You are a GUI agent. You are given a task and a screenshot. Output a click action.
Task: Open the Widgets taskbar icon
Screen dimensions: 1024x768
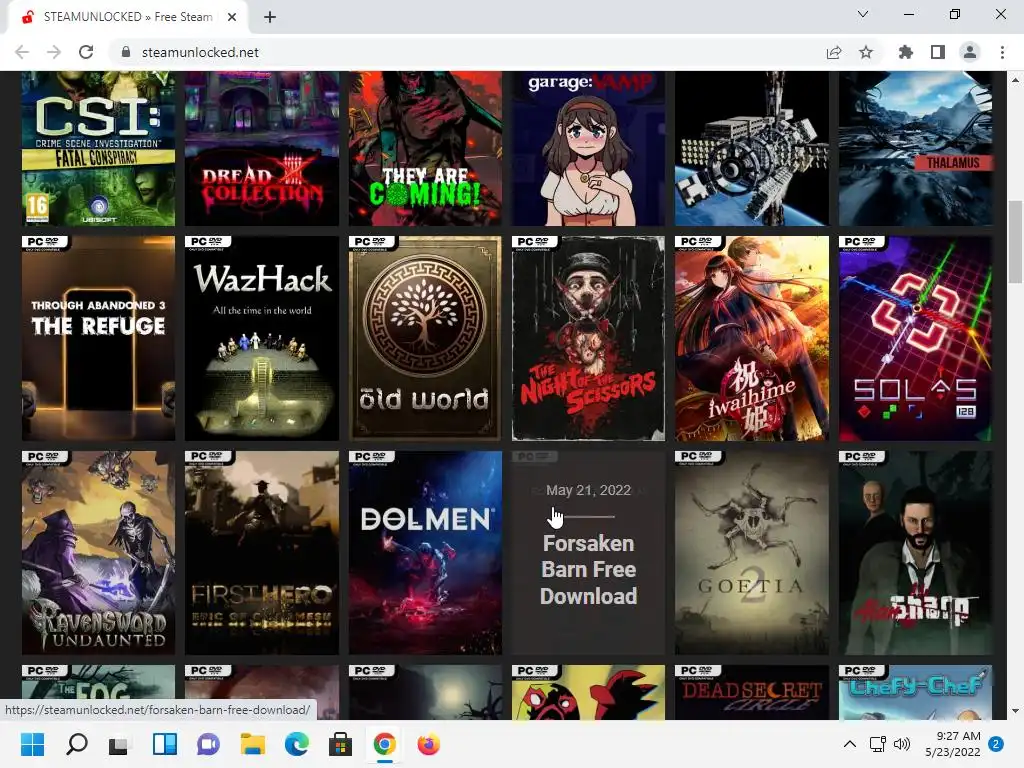(165, 744)
